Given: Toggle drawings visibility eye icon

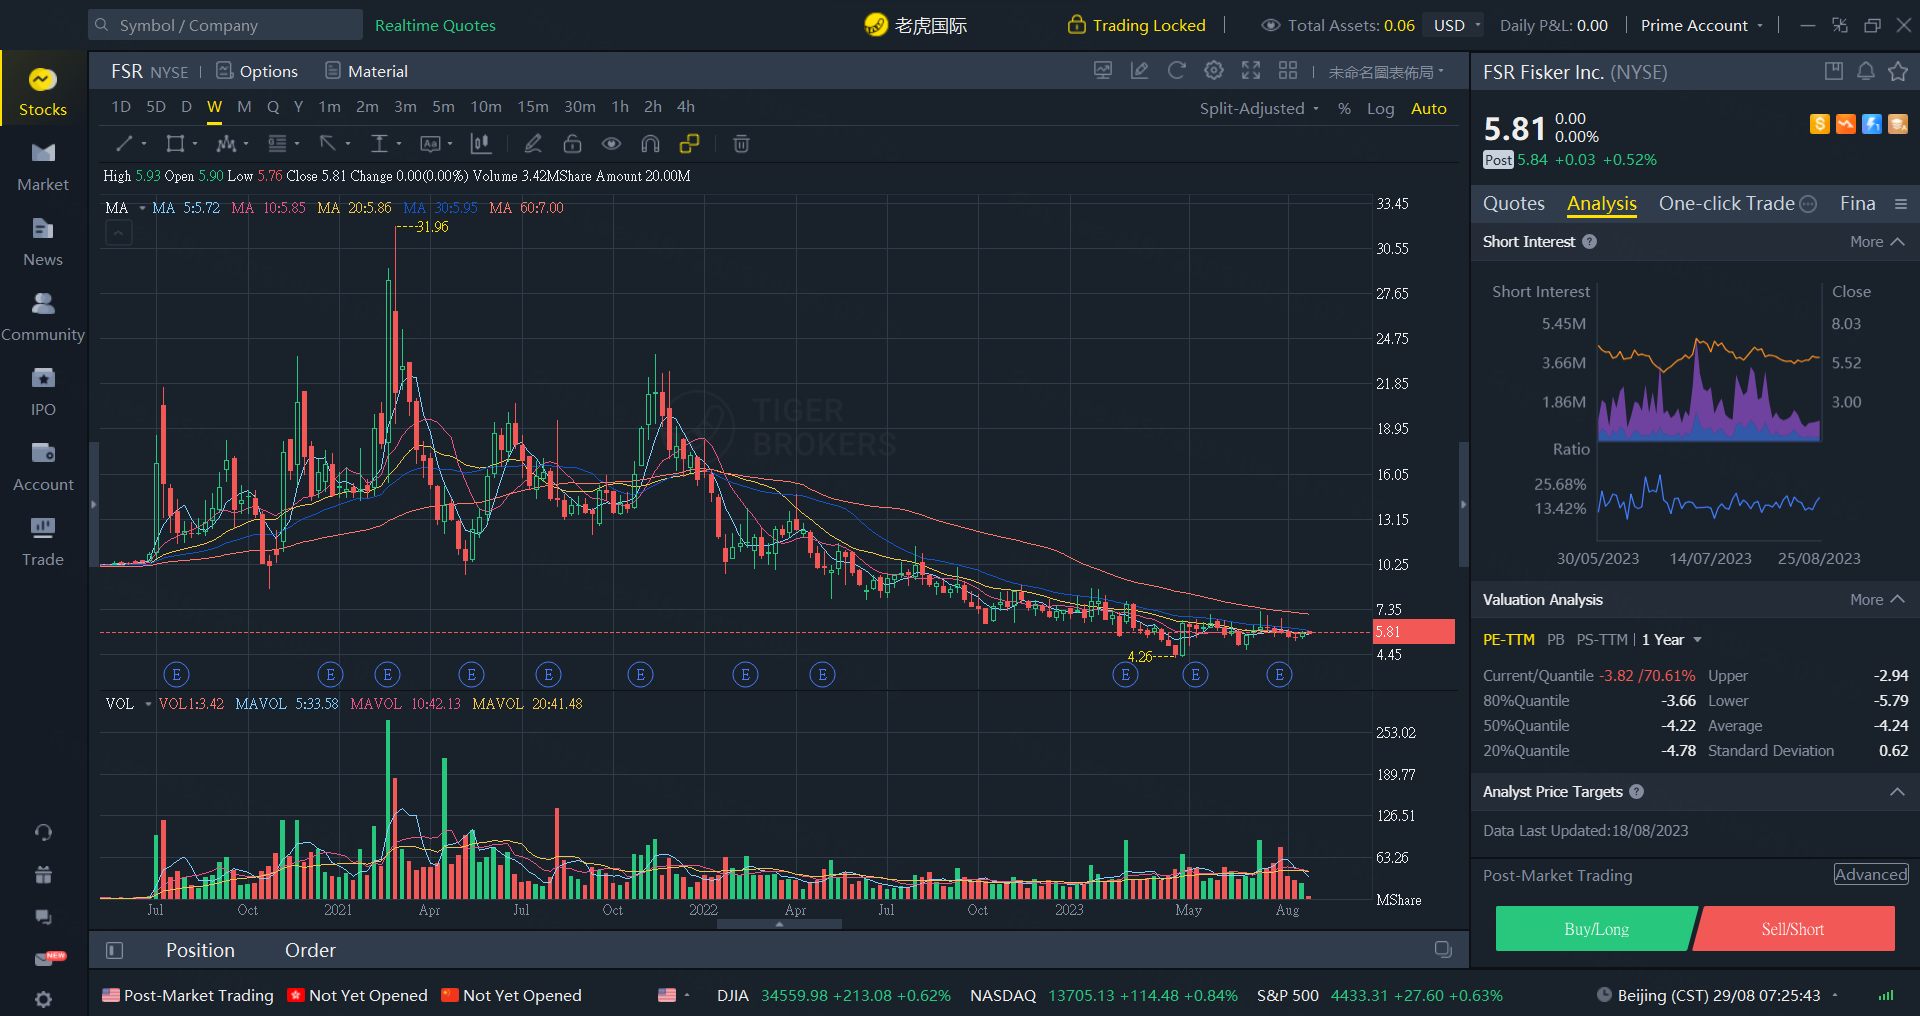Looking at the screenshot, I should point(611,144).
